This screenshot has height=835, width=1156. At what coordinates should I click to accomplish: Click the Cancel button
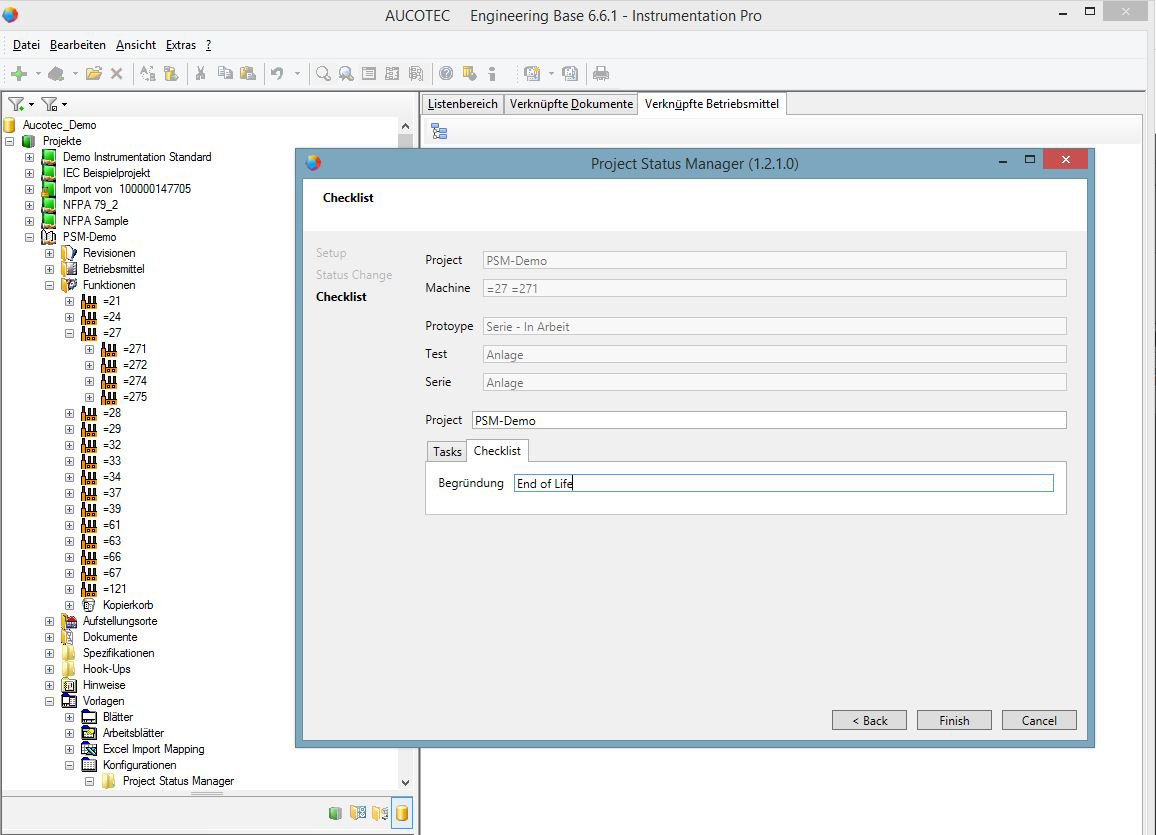point(1038,720)
